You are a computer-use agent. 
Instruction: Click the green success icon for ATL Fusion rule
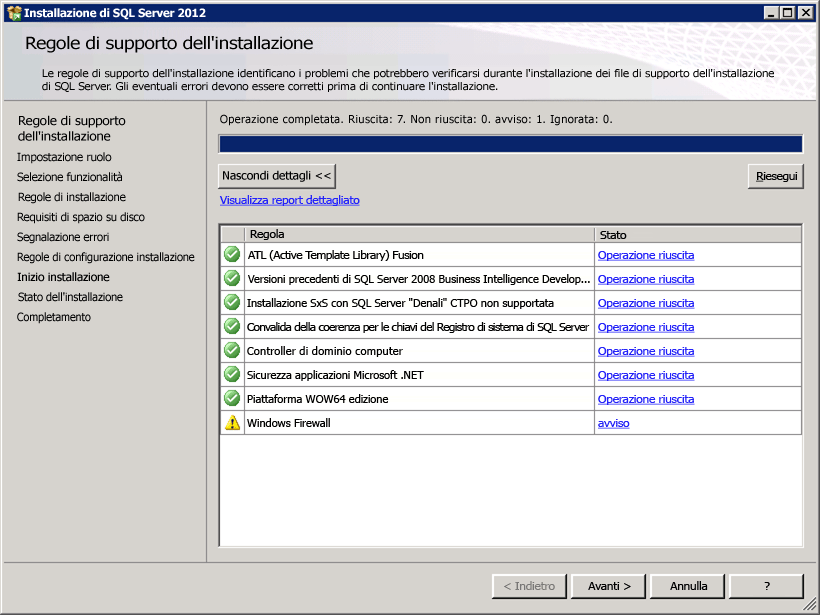(x=232, y=255)
